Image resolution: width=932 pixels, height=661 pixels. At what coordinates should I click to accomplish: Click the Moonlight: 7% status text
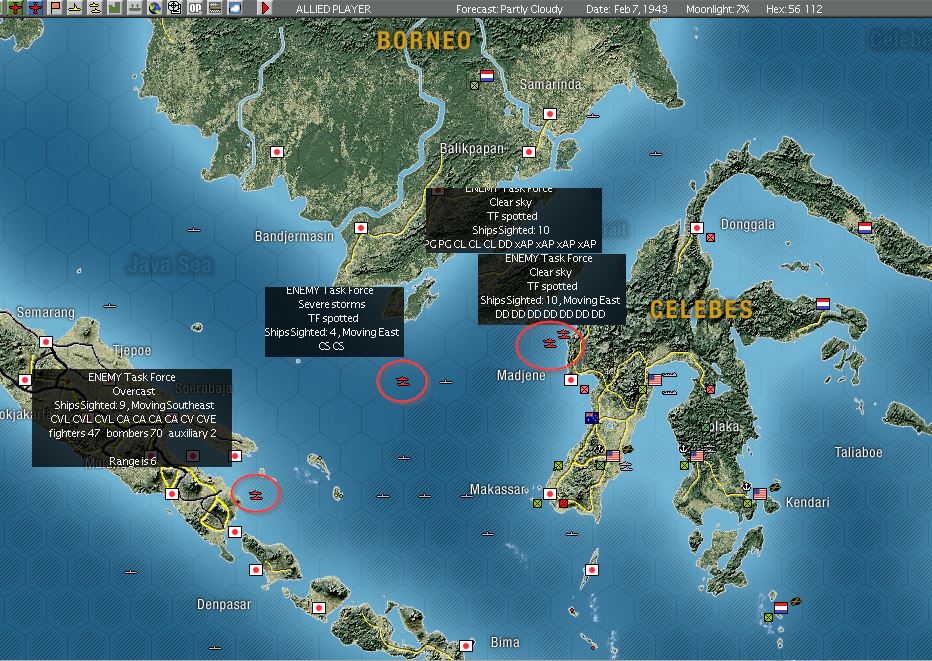(x=717, y=9)
